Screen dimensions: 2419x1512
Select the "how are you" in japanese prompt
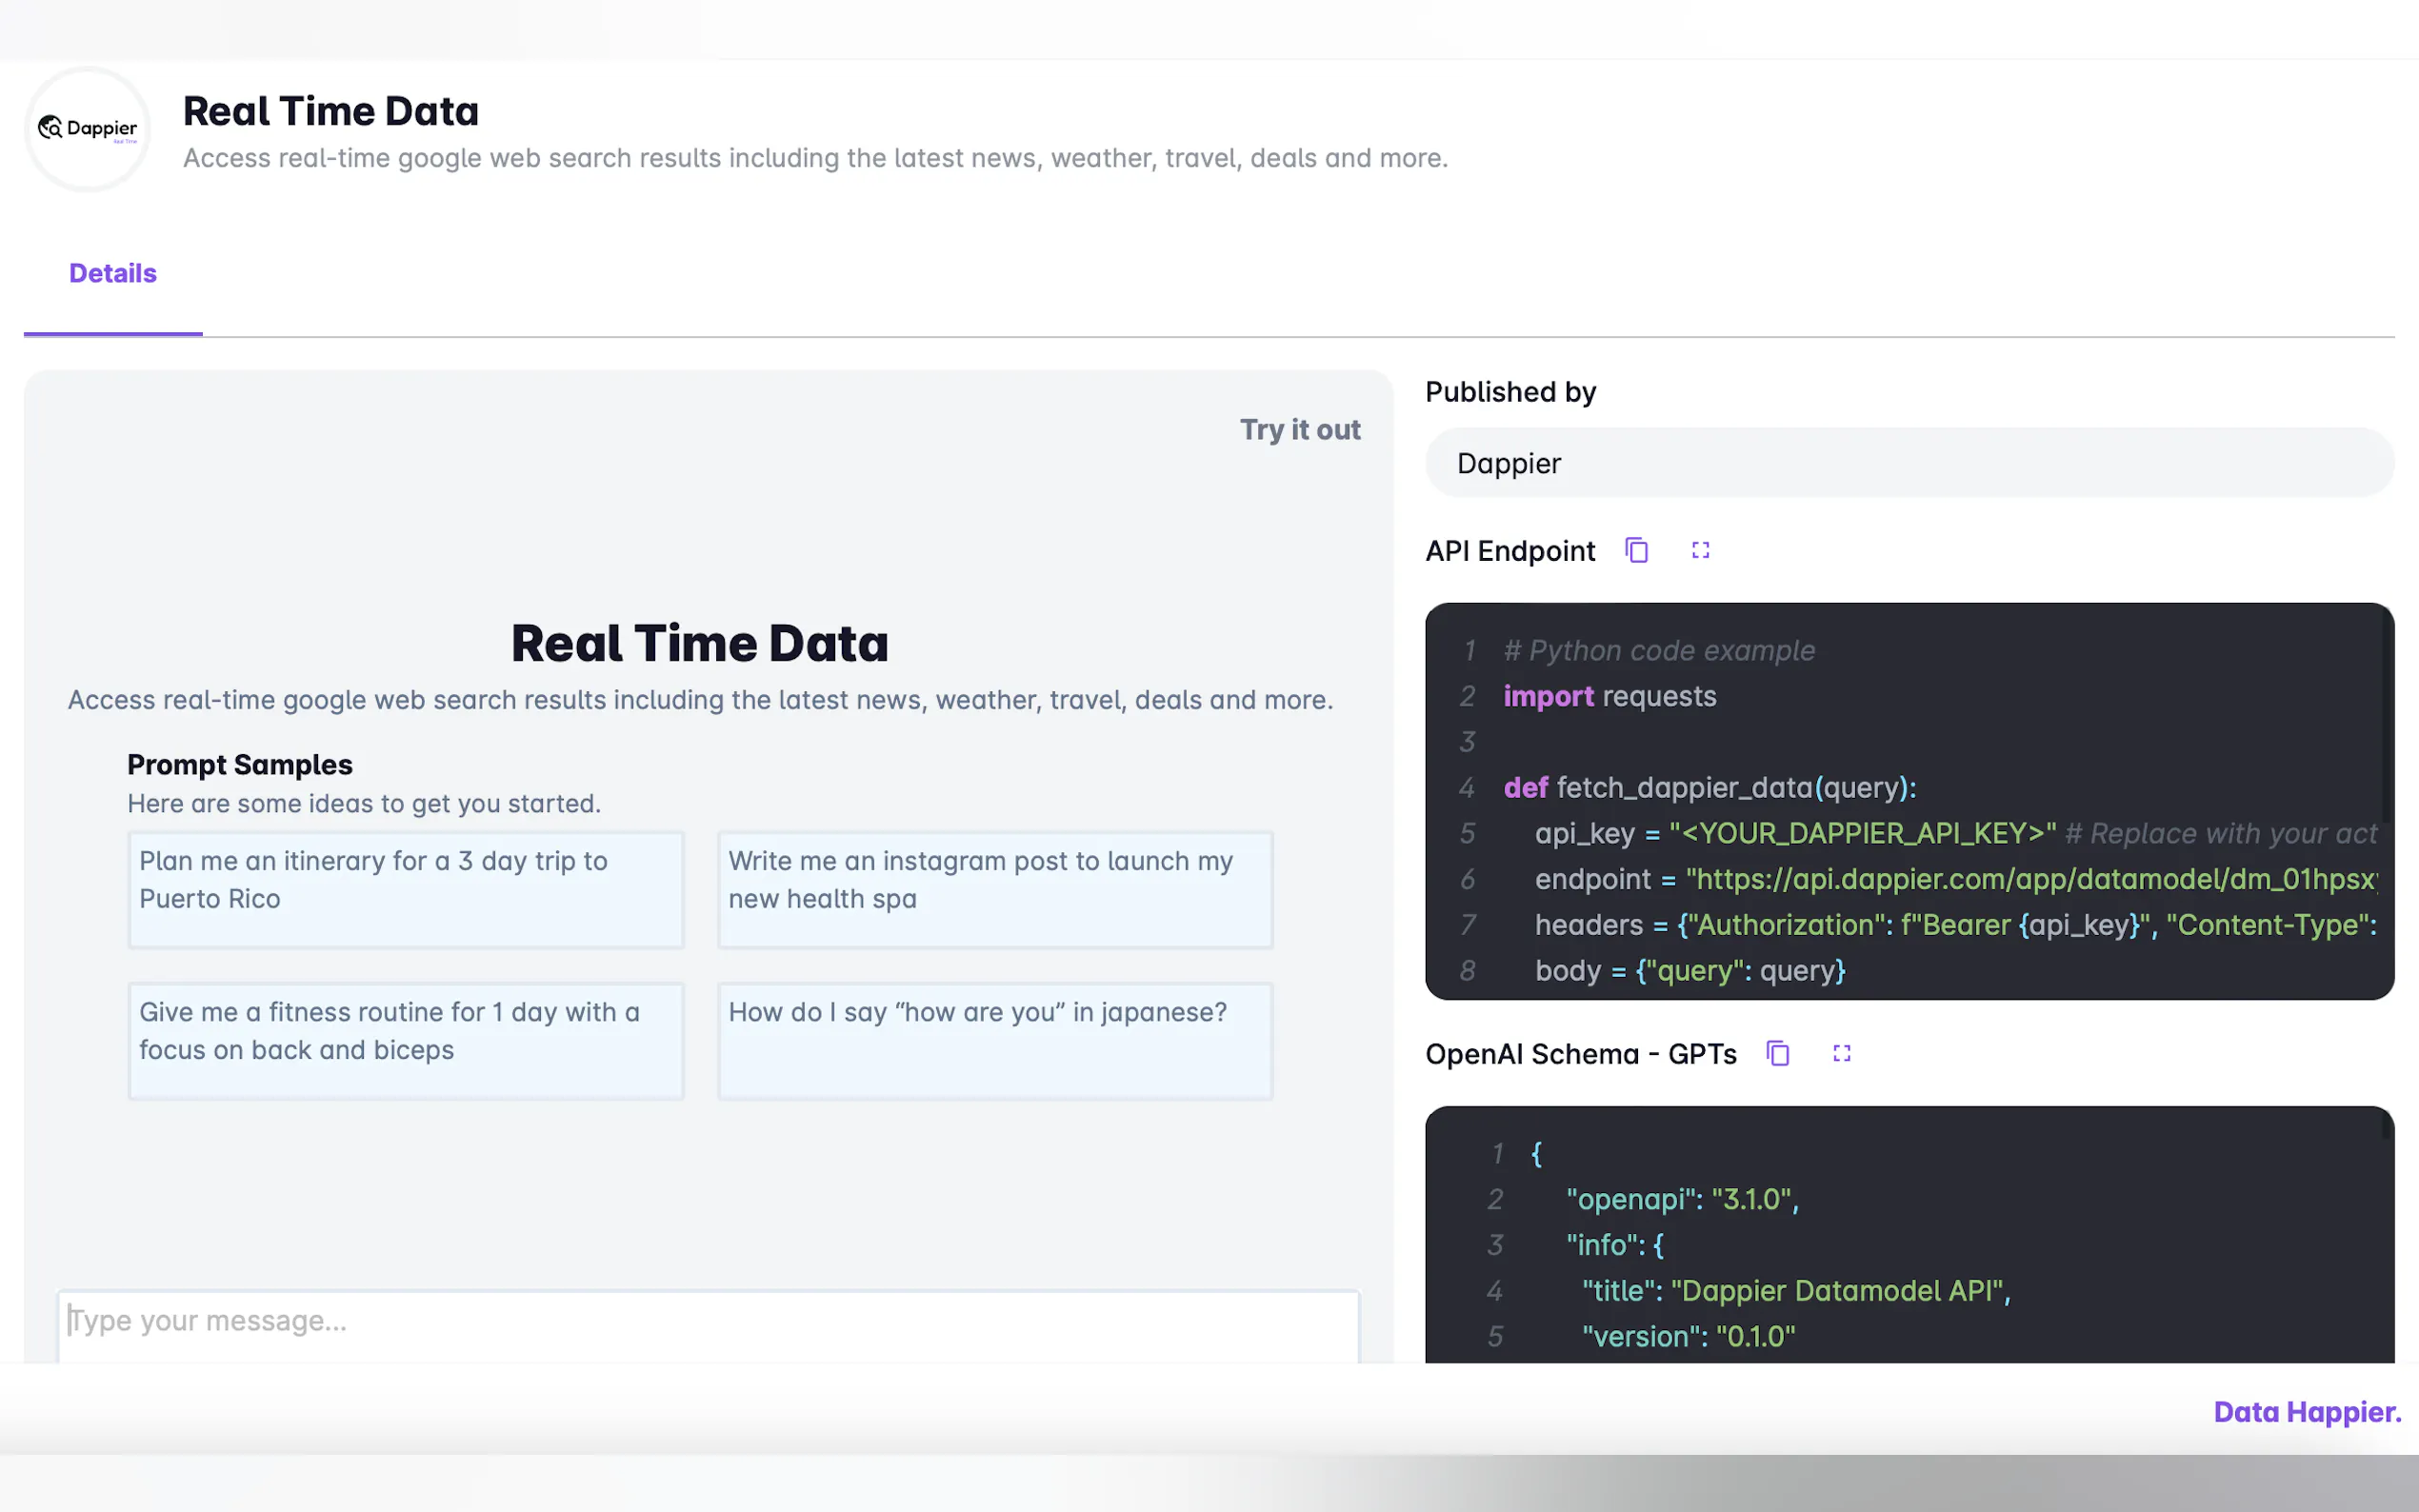coord(994,1040)
